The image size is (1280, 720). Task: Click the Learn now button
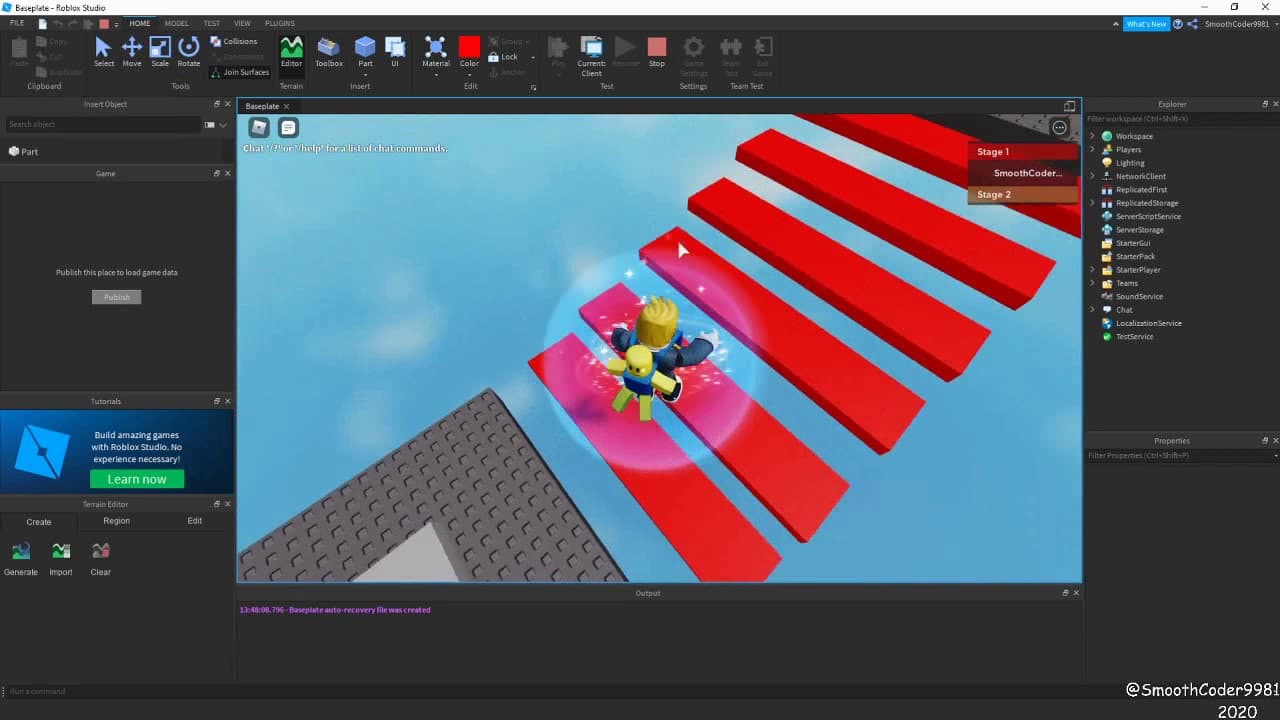click(x=137, y=479)
